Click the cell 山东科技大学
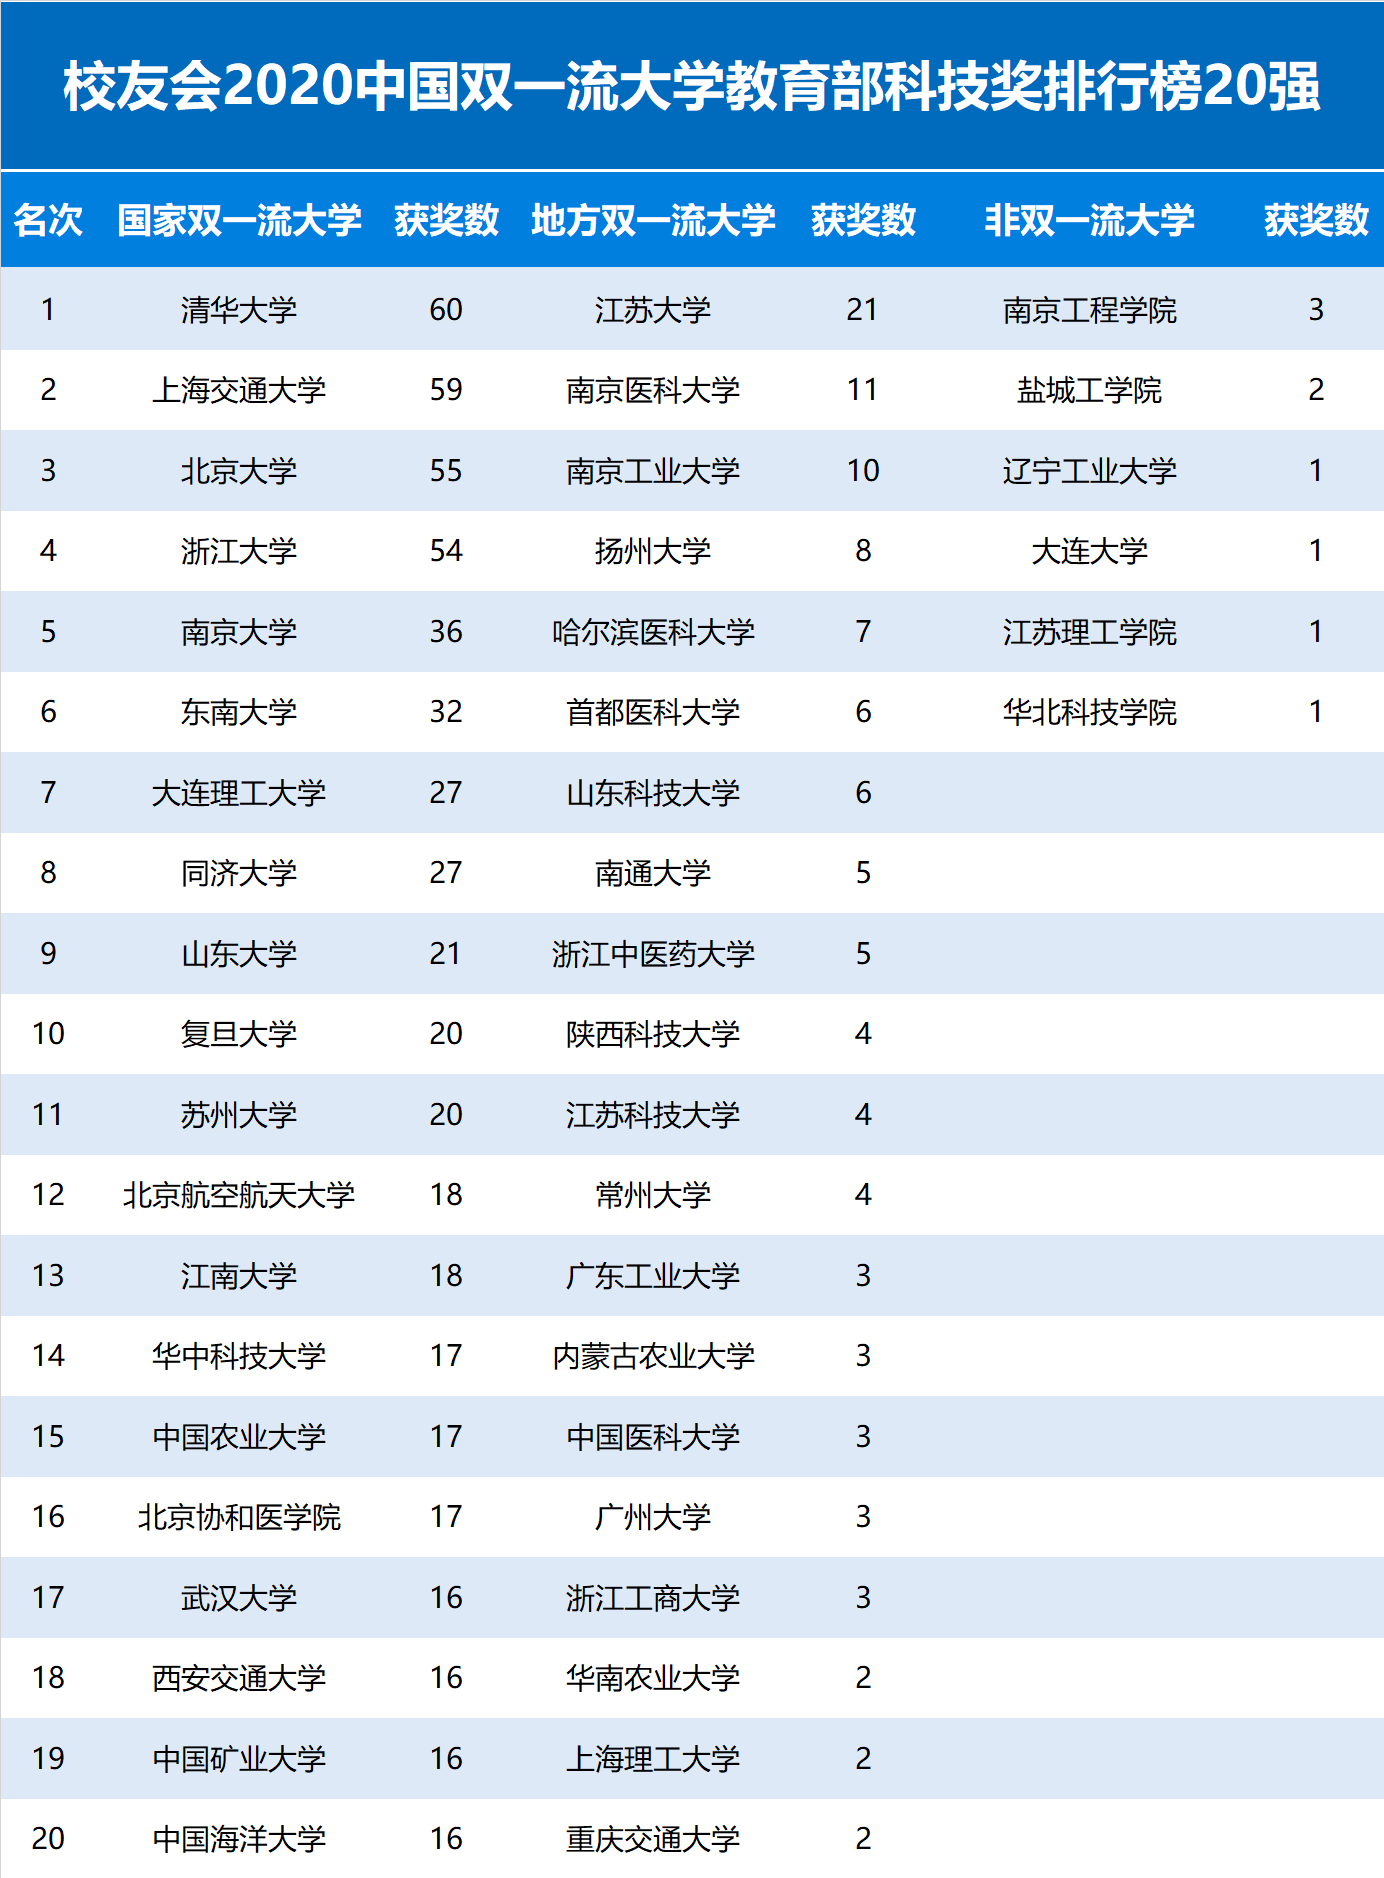1384x1878 pixels. coord(653,793)
